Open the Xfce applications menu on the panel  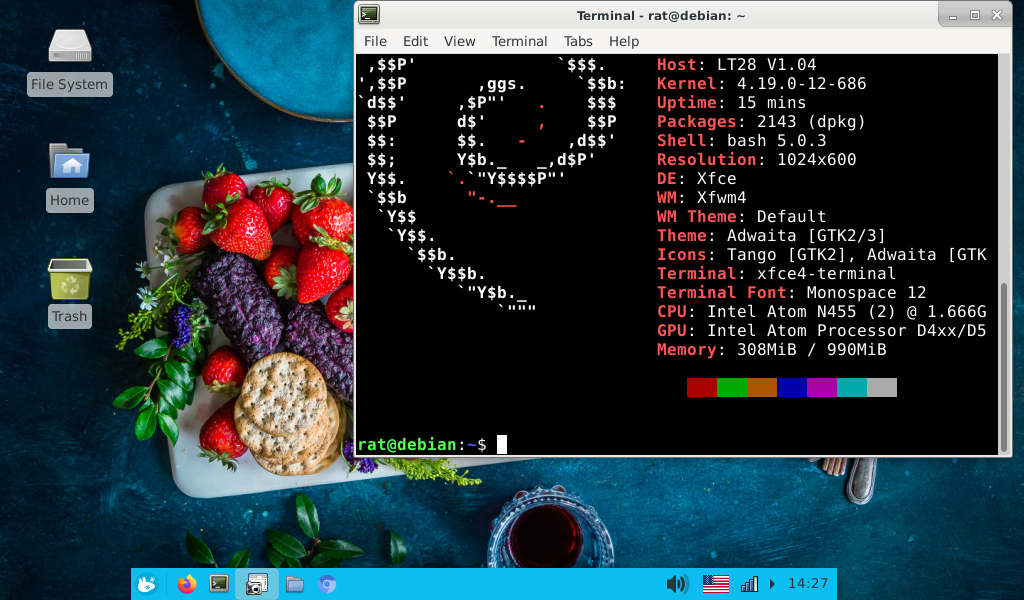click(147, 584)
